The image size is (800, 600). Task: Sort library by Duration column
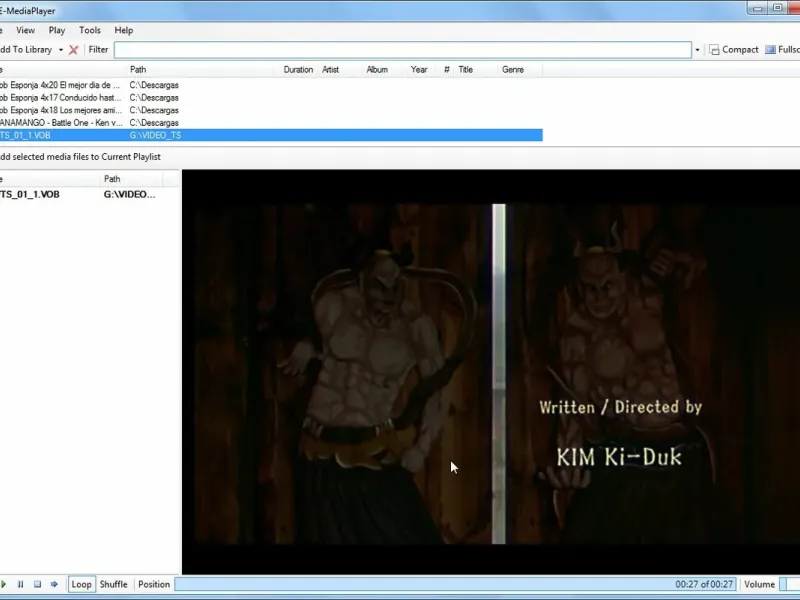298,69
